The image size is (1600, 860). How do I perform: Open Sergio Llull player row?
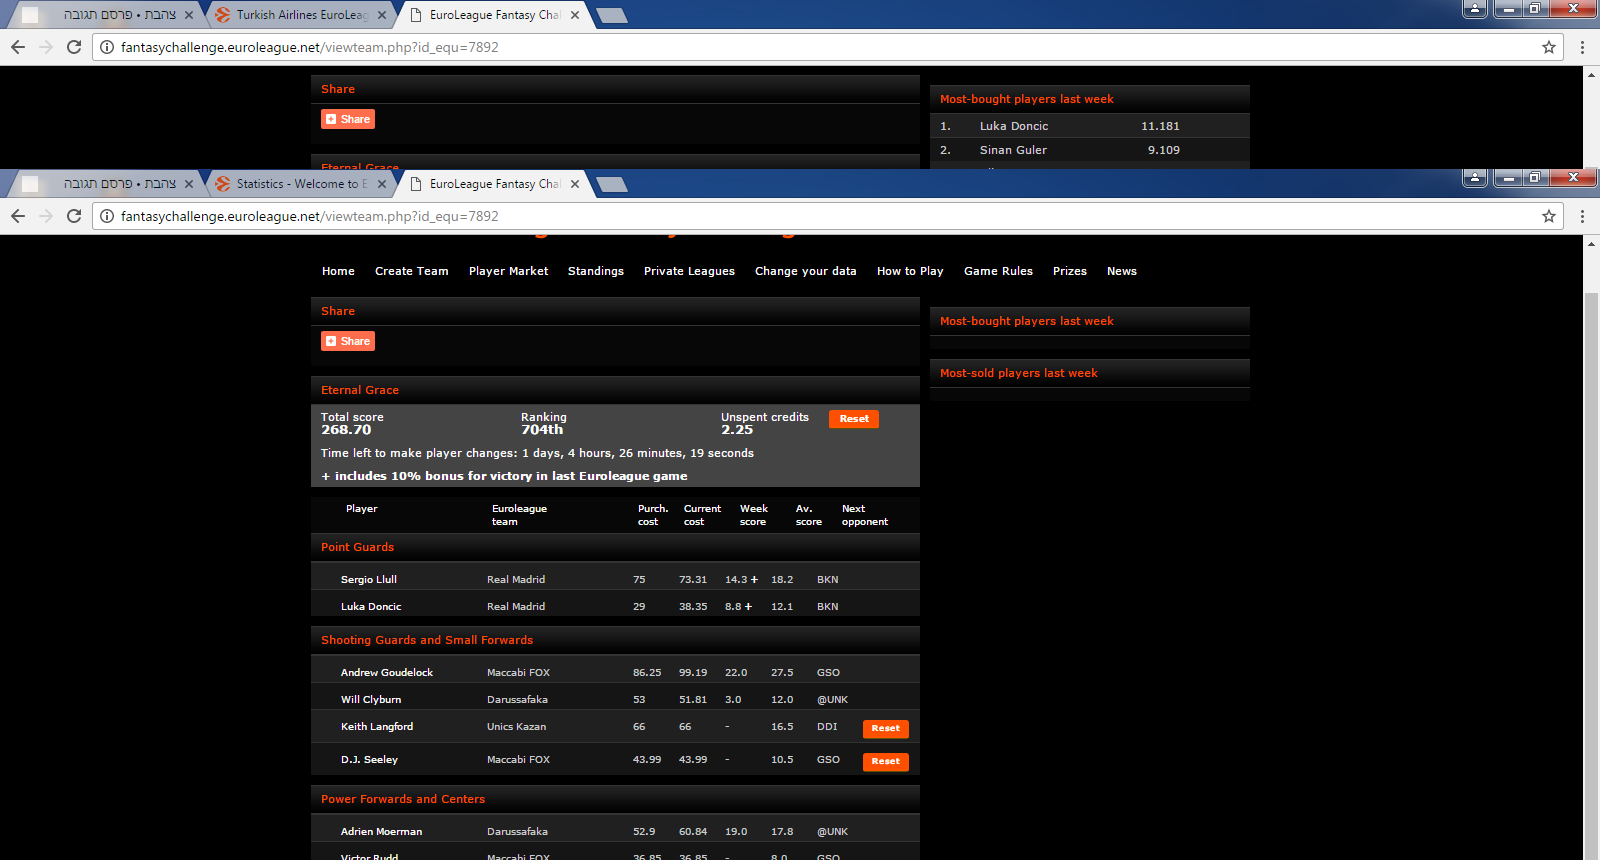tap(615, 579)
